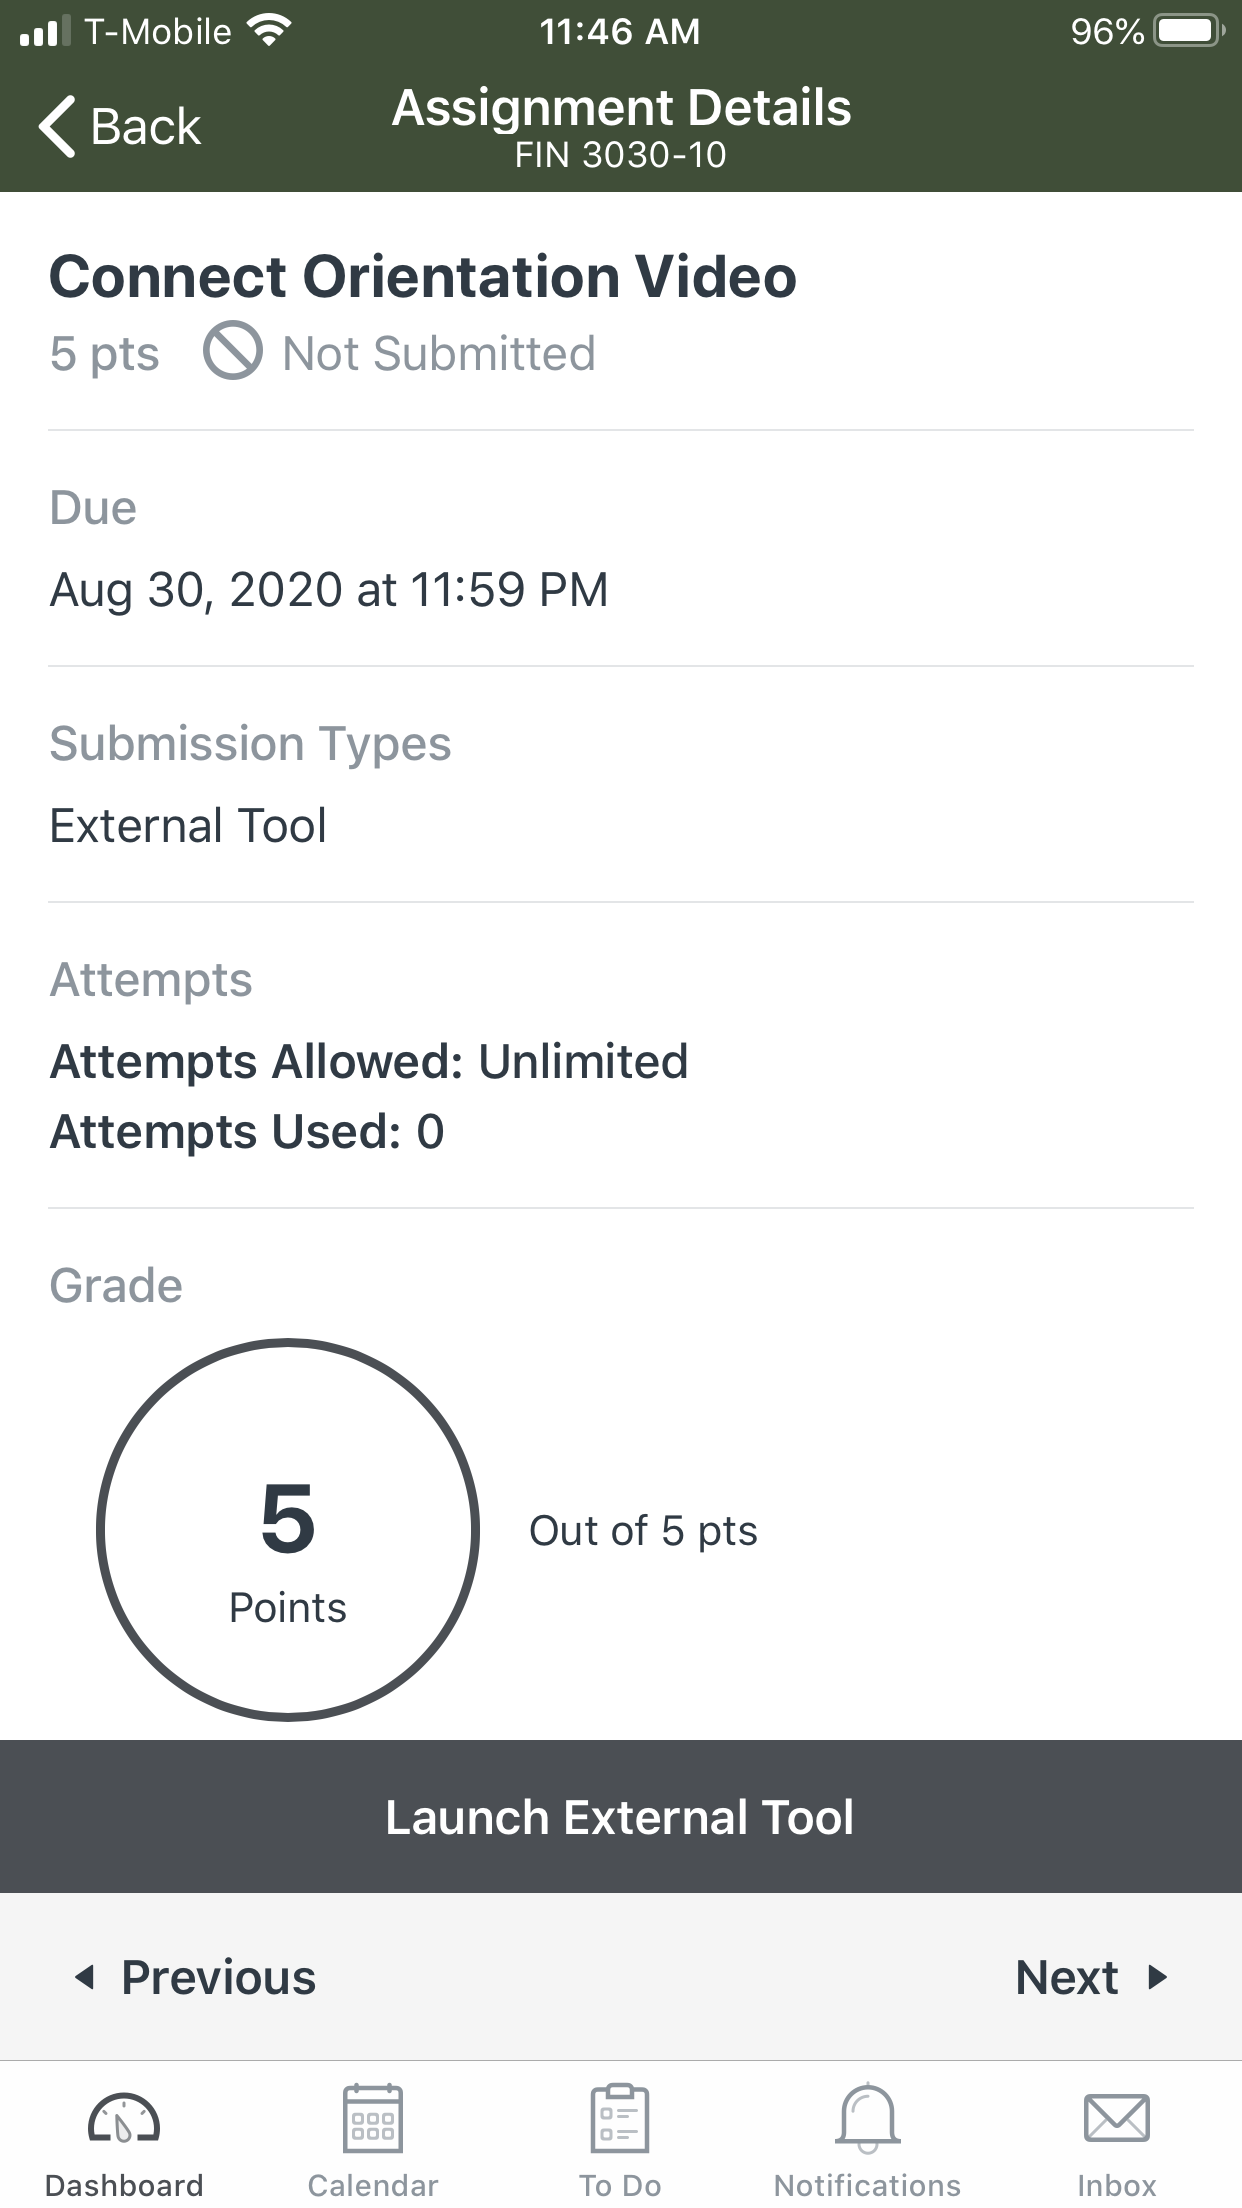Tap the Wi-Fi signal icon in status bar
Screen dimensions: 1242x2208
[x=269, y=31]
